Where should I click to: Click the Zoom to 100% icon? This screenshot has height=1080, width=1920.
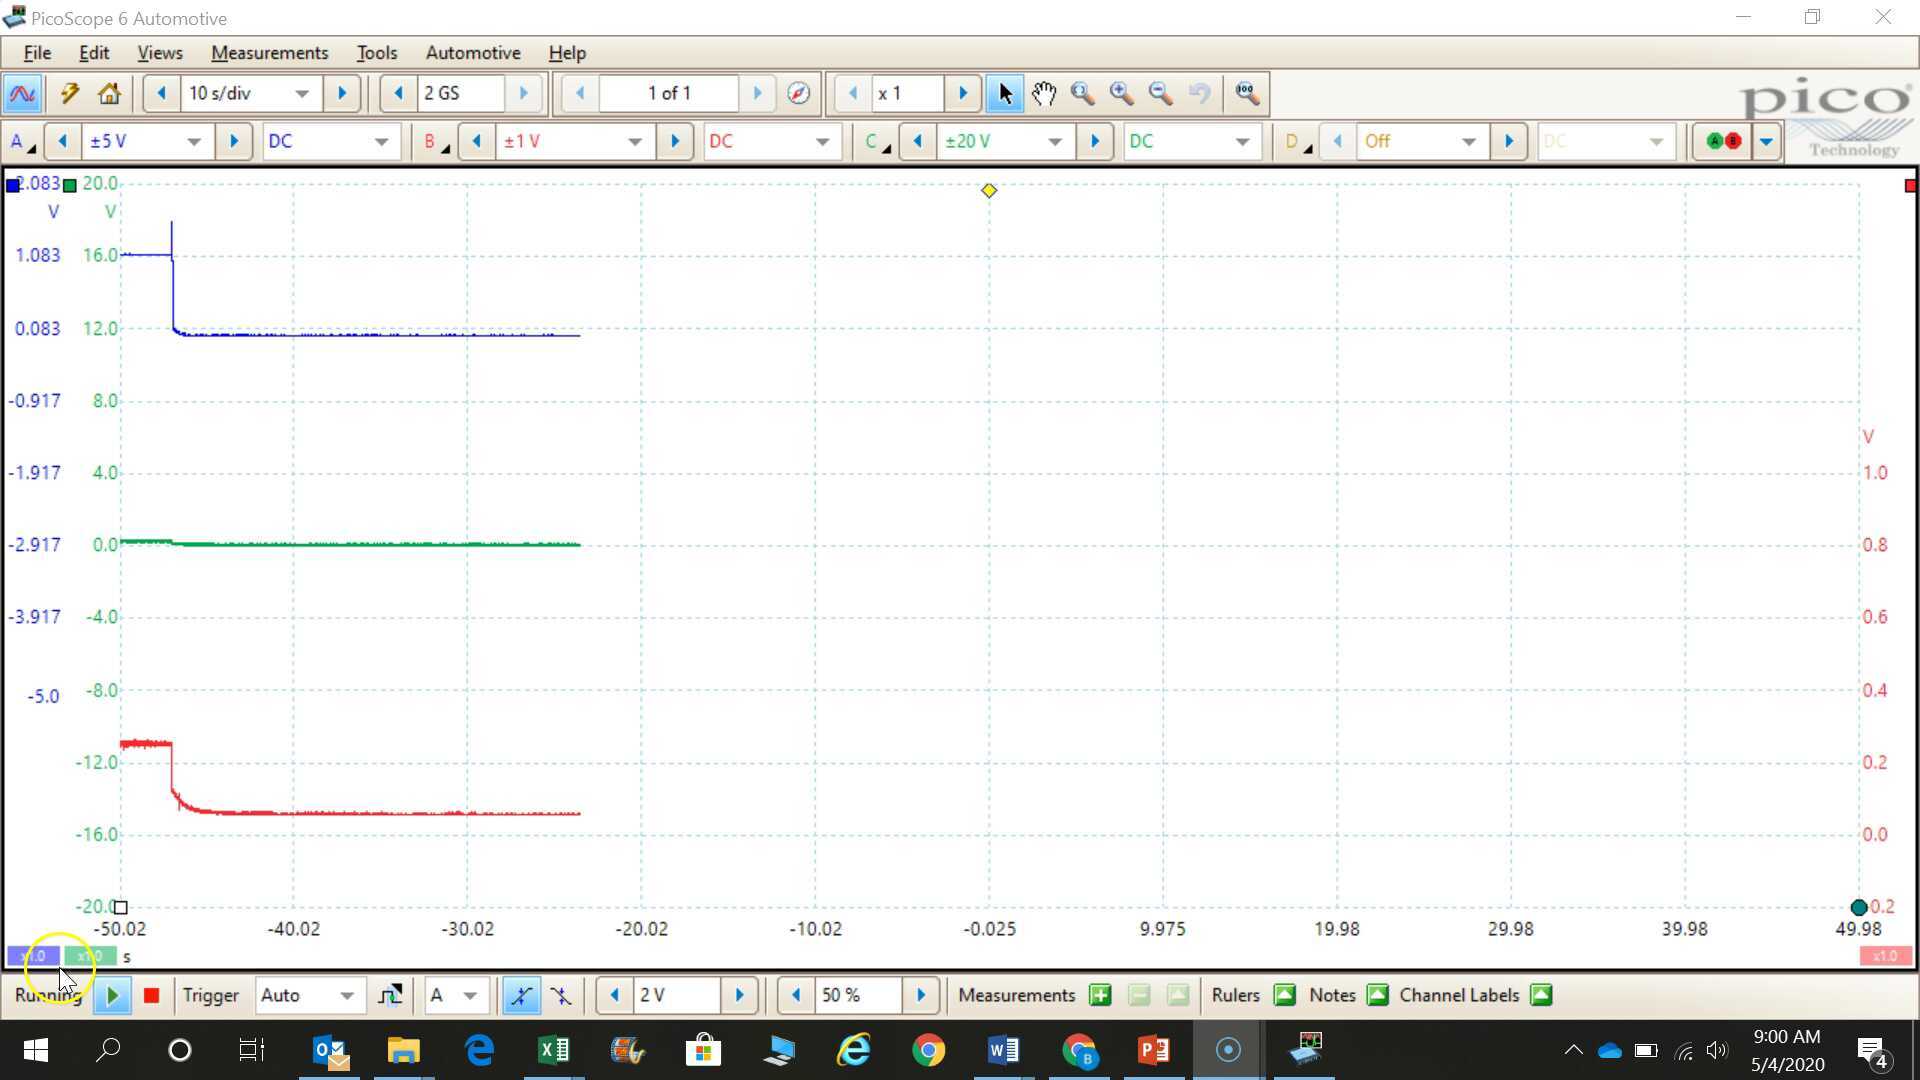pyautogui.click(x=1246, y=93)
